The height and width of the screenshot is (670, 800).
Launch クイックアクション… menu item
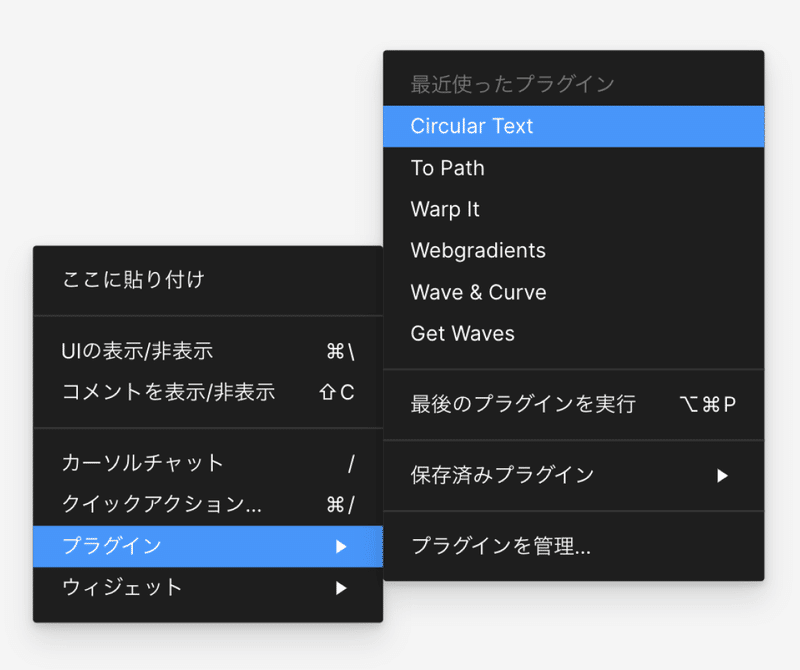coord(208,505)
